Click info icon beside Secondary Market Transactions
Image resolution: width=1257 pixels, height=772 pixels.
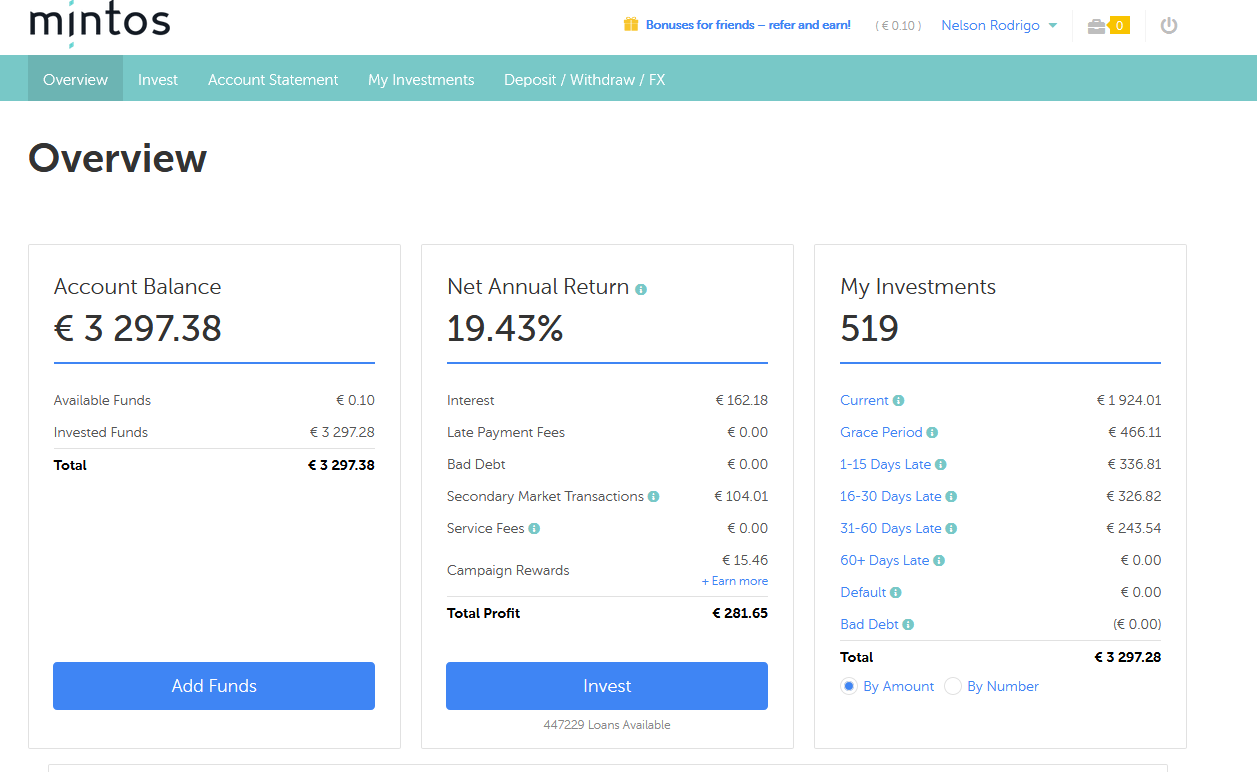point(653,497)
